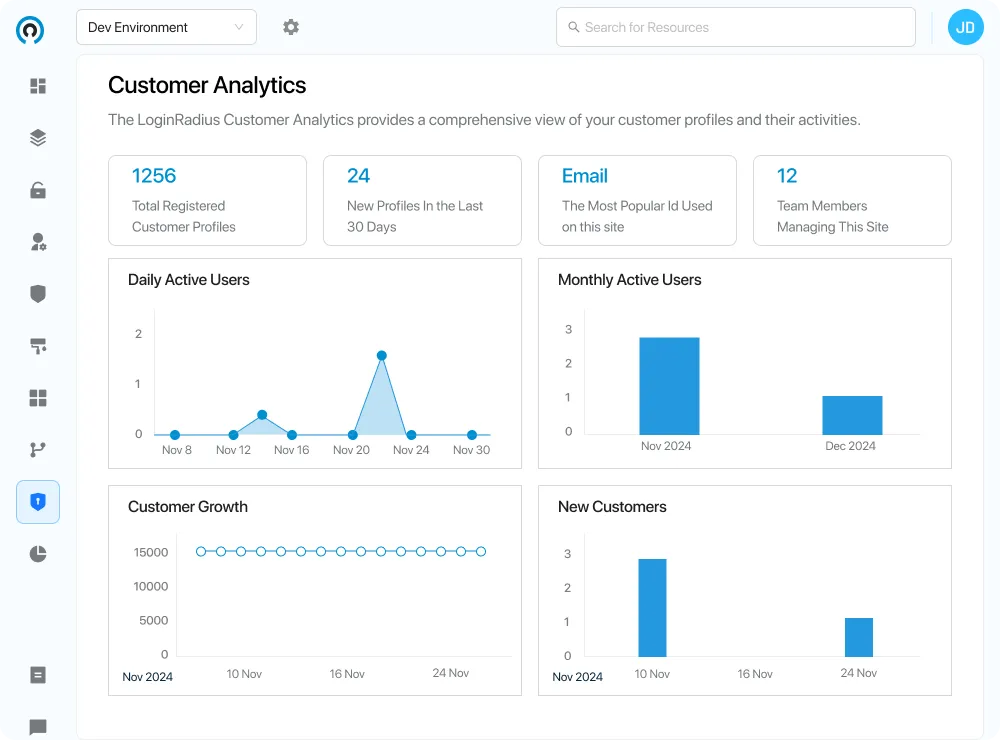Image resolution: width=1000 pixels, height=740 pixels.
Task: Select the Nov 2024 bar in Monthly Active Users
Action: point(668,385)
